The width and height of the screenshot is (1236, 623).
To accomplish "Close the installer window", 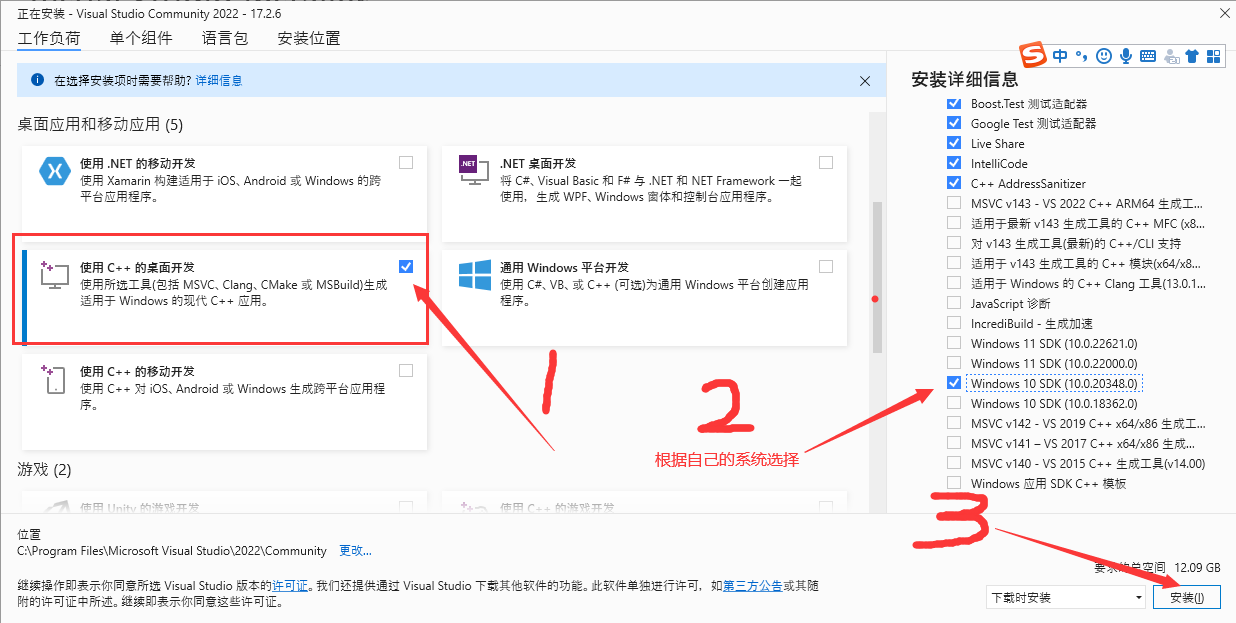I will point(1224,12).
